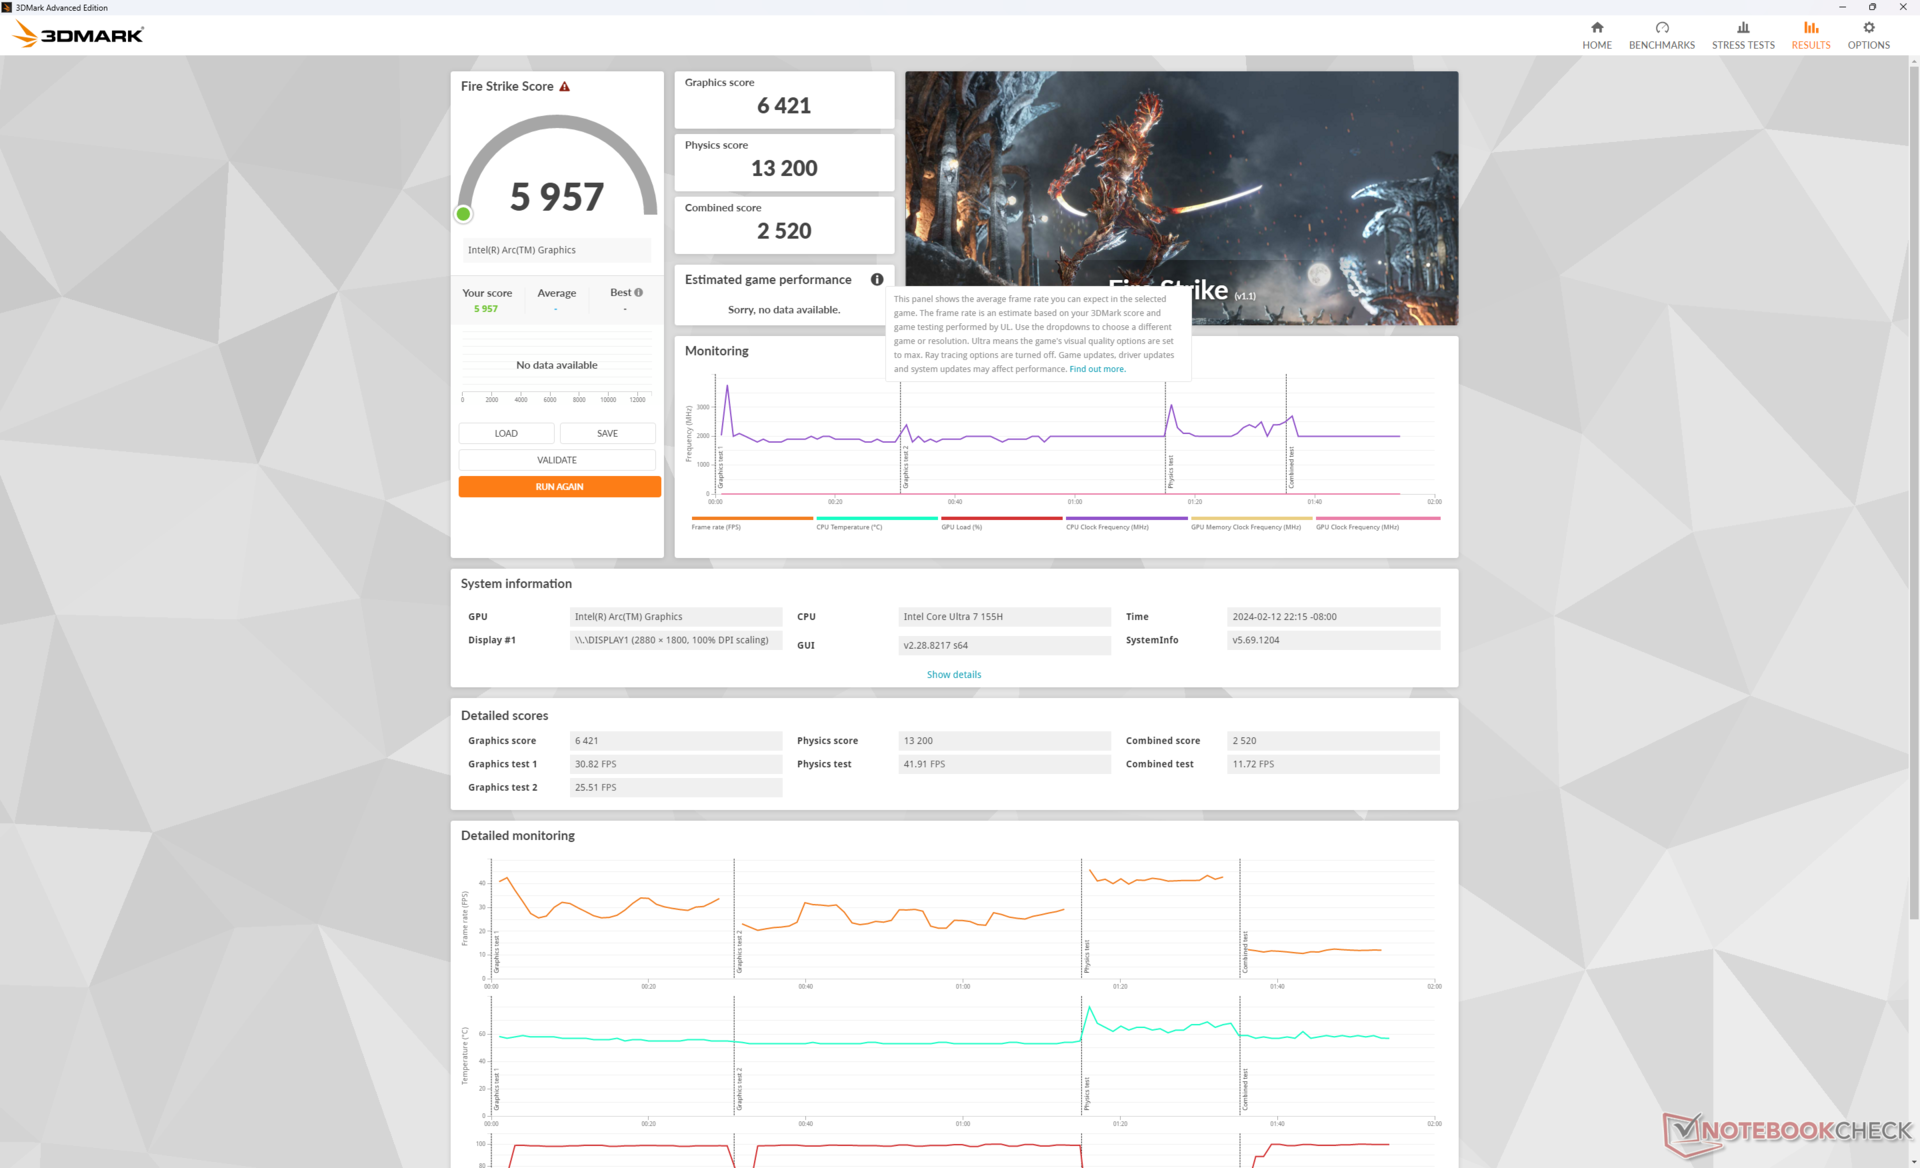The height and width of the screenshot is (1168, 1920).
Task: Click the 3DMark title bar app icon
Action: tap(7, 7)
